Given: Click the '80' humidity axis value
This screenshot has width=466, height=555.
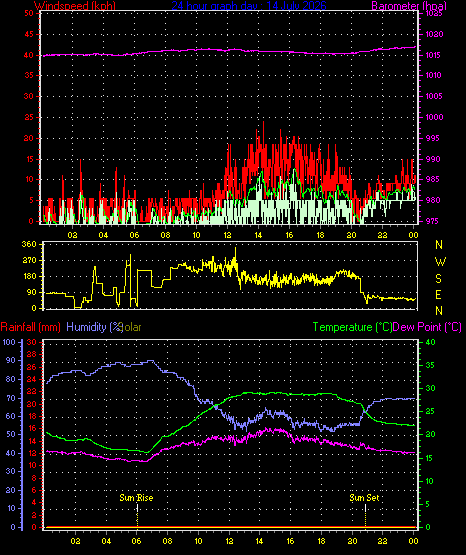Looking at the screenshot, I should coord(11,379).
